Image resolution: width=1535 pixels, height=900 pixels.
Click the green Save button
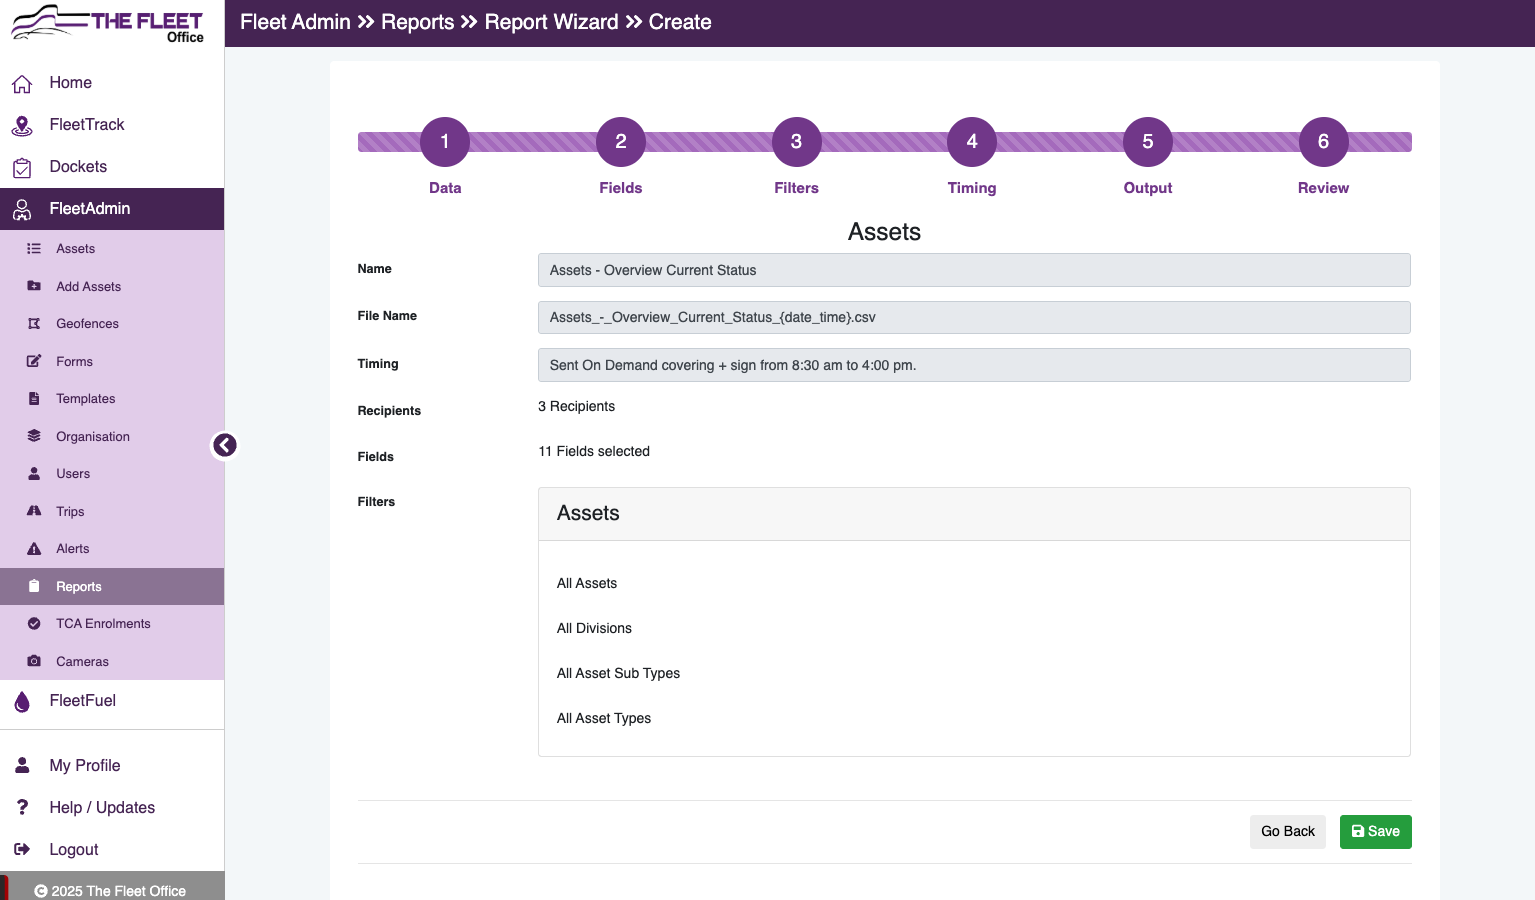(1375, 832)
